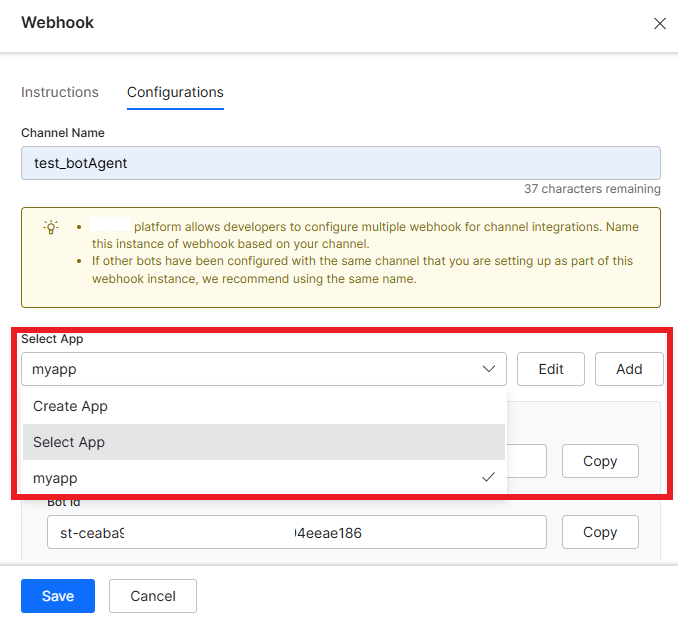Cancel the webhook configuration changes
This screenshot has height=617, width=678.
[x=153, y=596]
